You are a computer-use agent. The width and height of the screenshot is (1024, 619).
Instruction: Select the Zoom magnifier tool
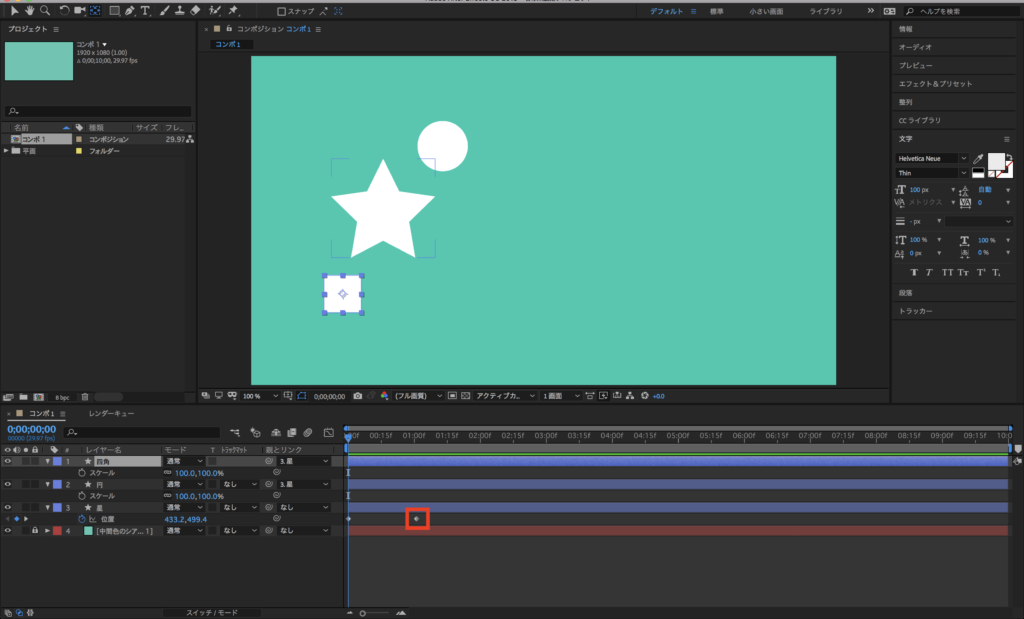44,11
